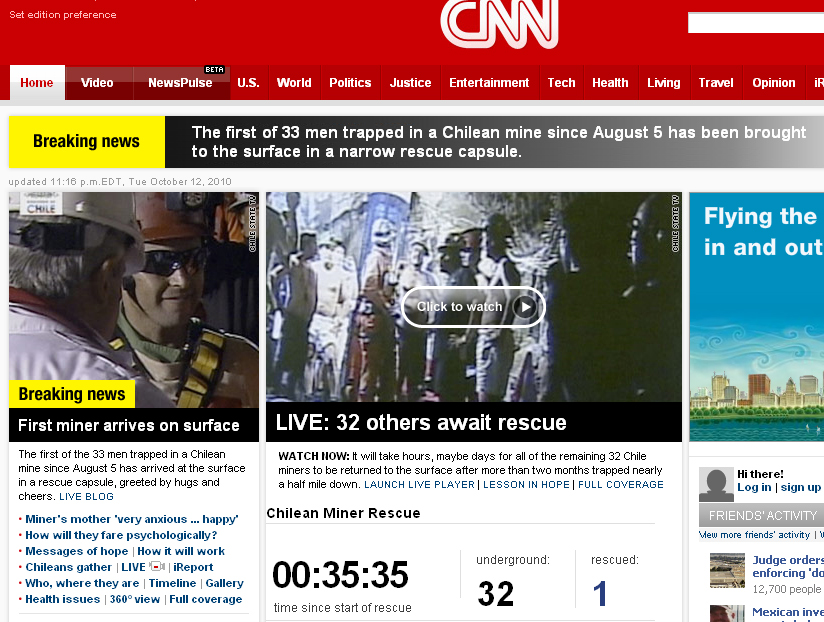Click the Full coverage link under Health issues
This screenshot has width=824, height=622.
coord(205,599)
